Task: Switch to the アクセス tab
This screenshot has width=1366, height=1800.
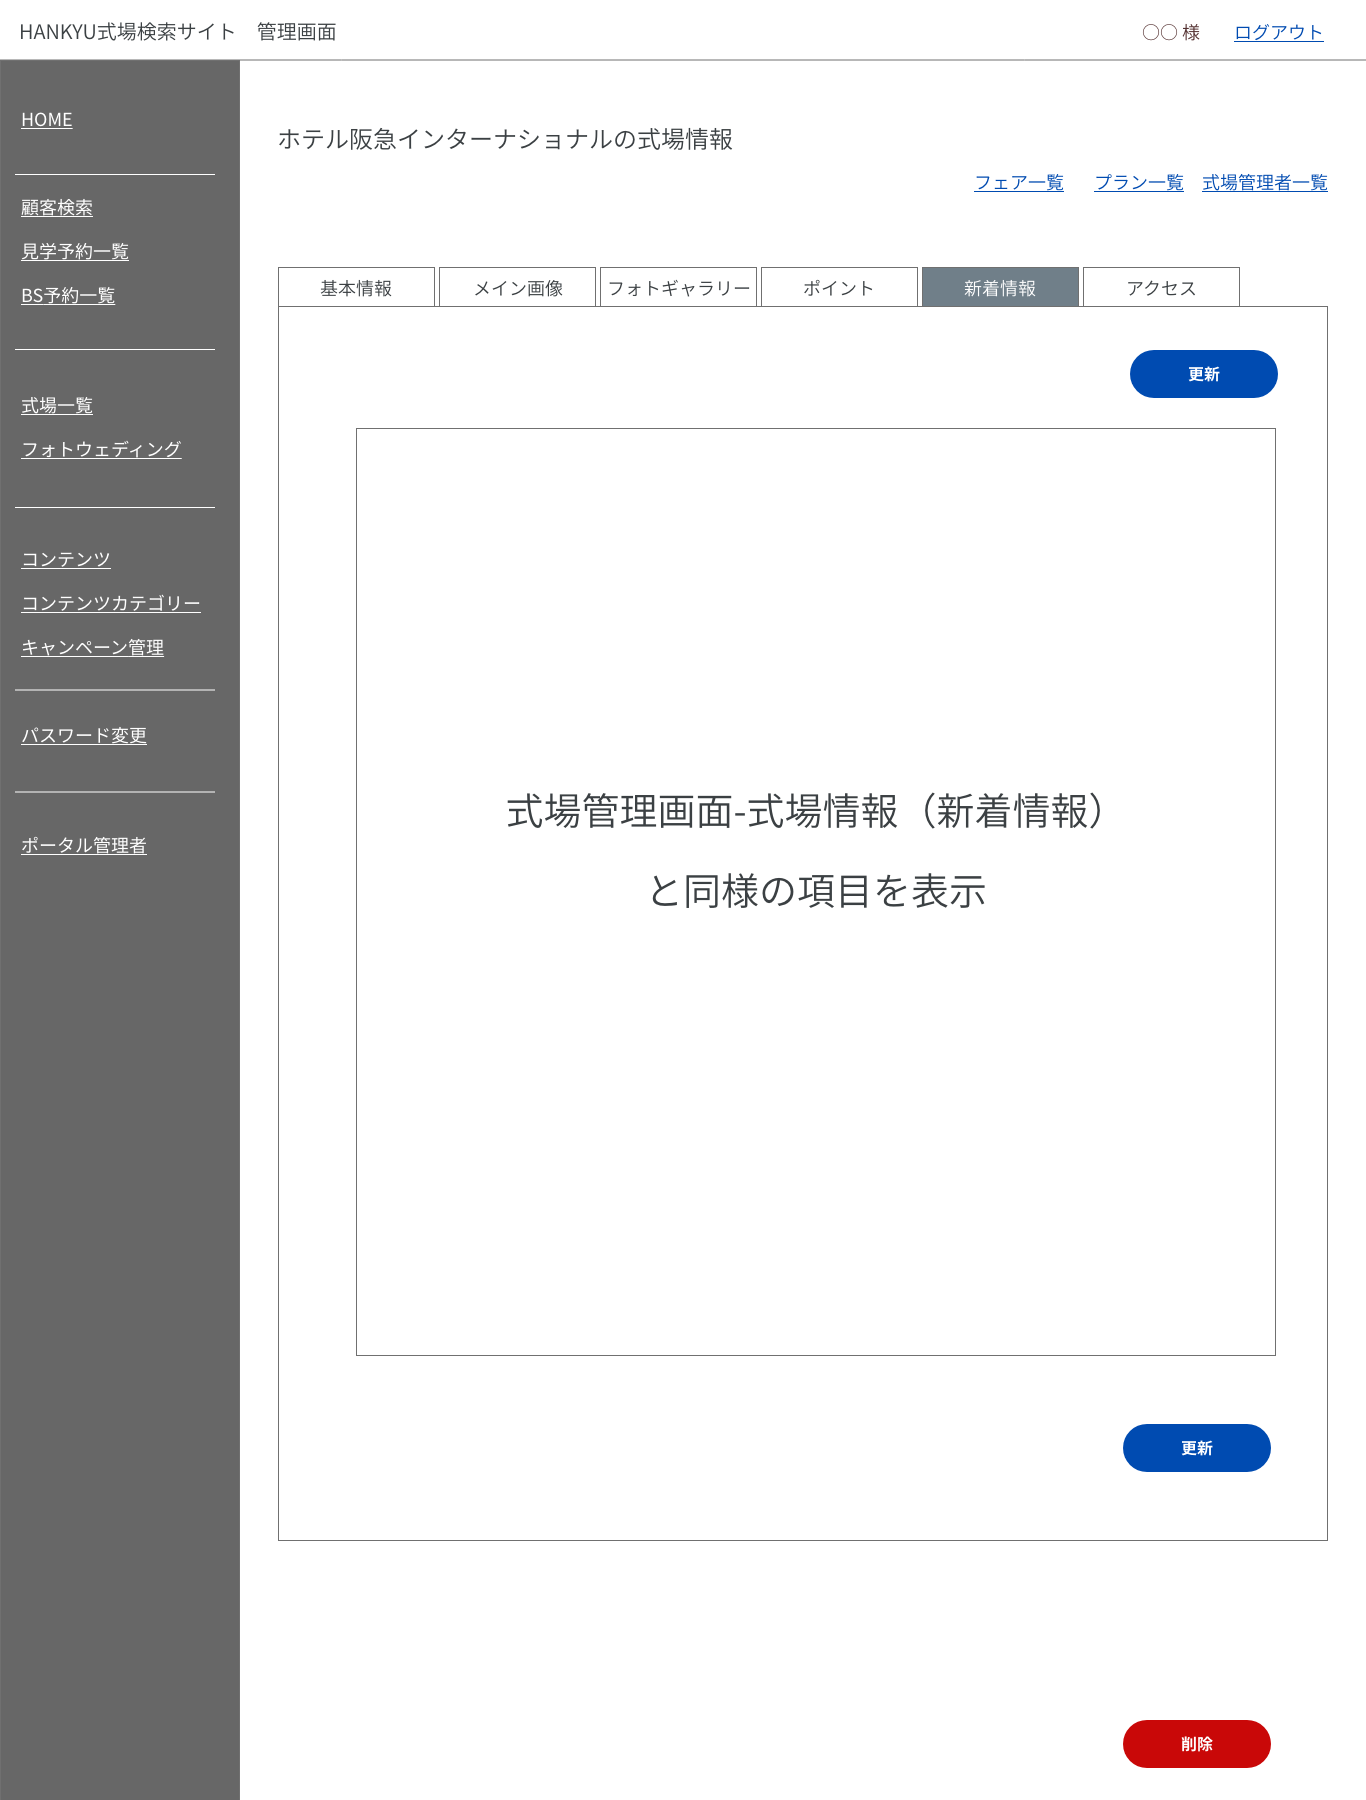Action: tap(1161, 288)
